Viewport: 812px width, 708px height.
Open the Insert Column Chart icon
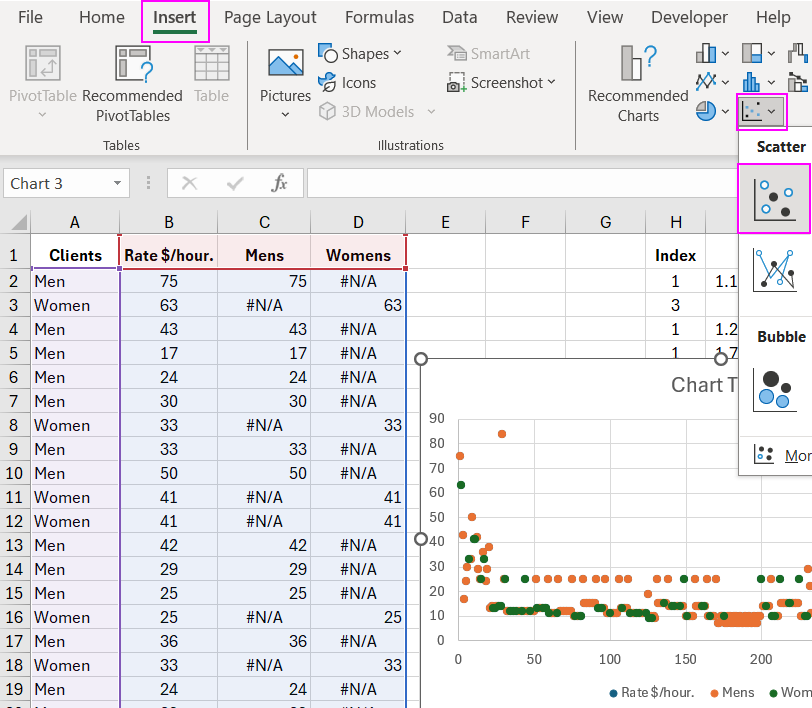click(x=705, y=52)
